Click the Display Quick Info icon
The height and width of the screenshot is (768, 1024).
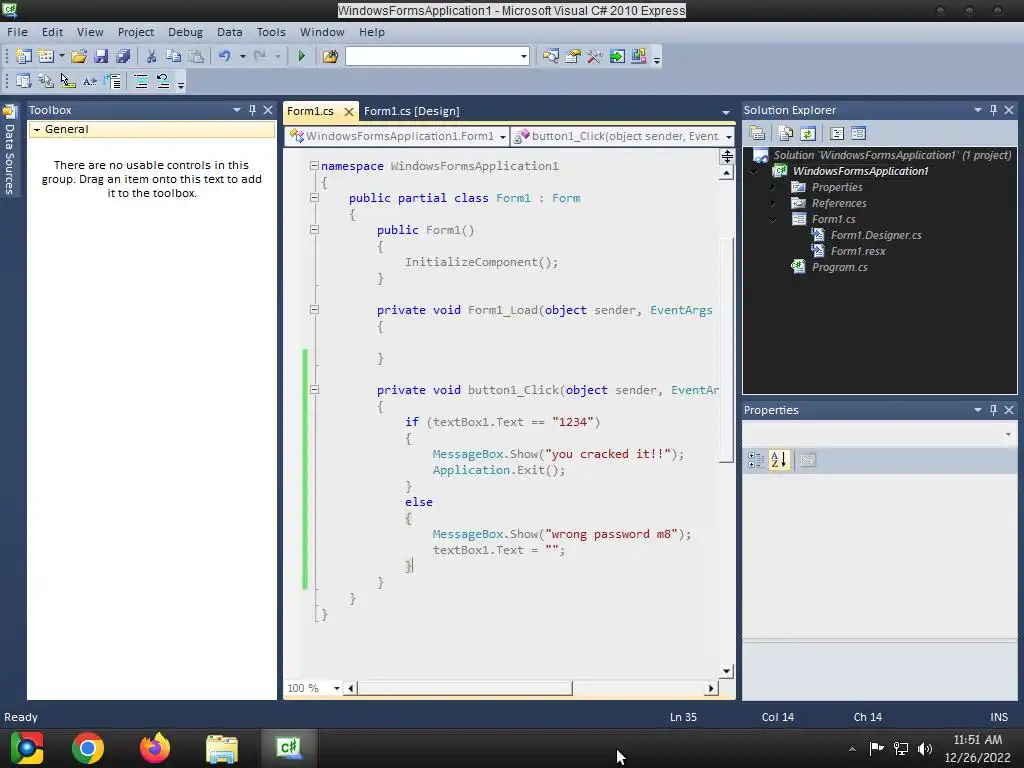click(x=68, y=81)
